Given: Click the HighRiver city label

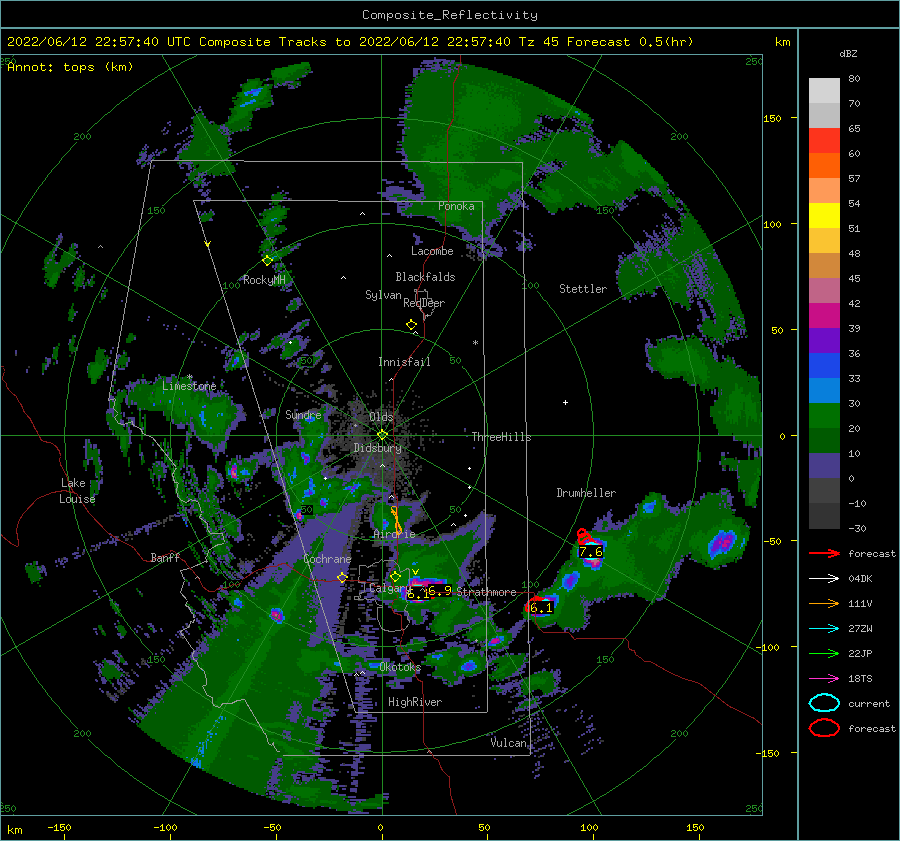Looking at the screenshot, I should (415, 702).
